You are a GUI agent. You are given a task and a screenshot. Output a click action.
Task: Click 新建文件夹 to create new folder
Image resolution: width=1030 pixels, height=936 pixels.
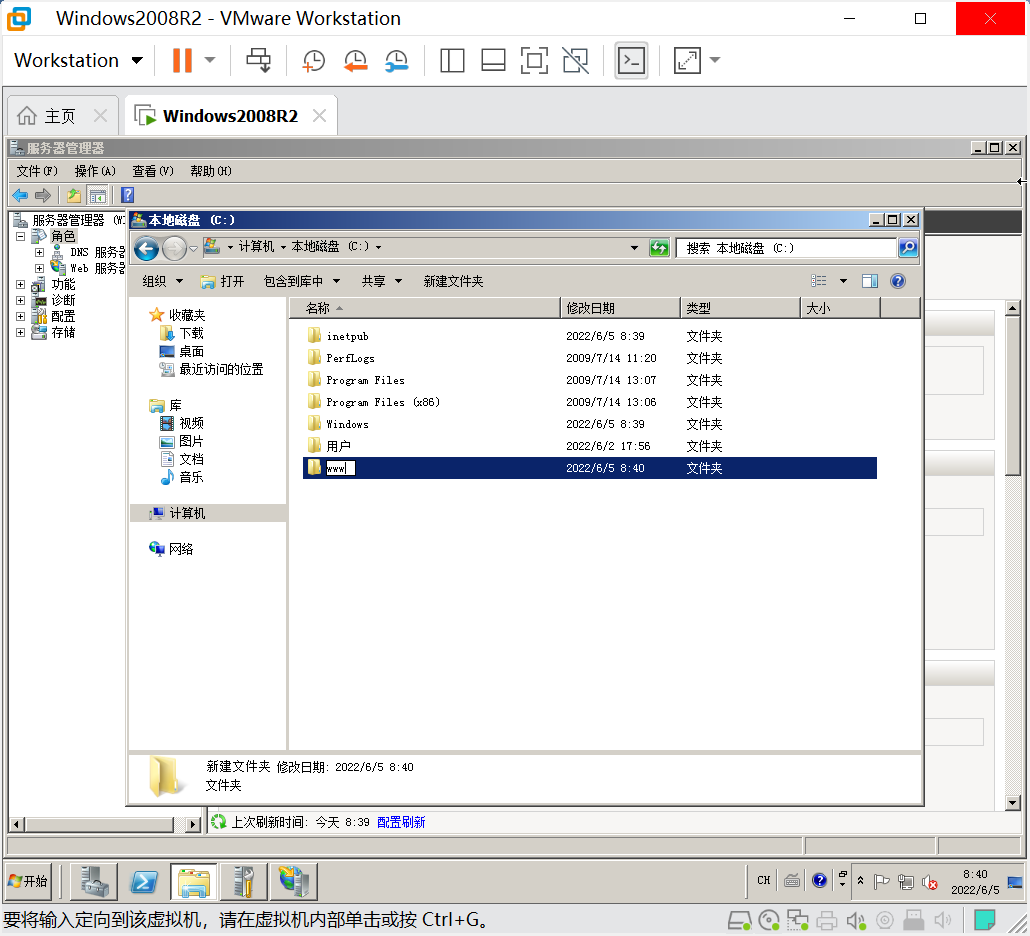(x=453, y=281)
